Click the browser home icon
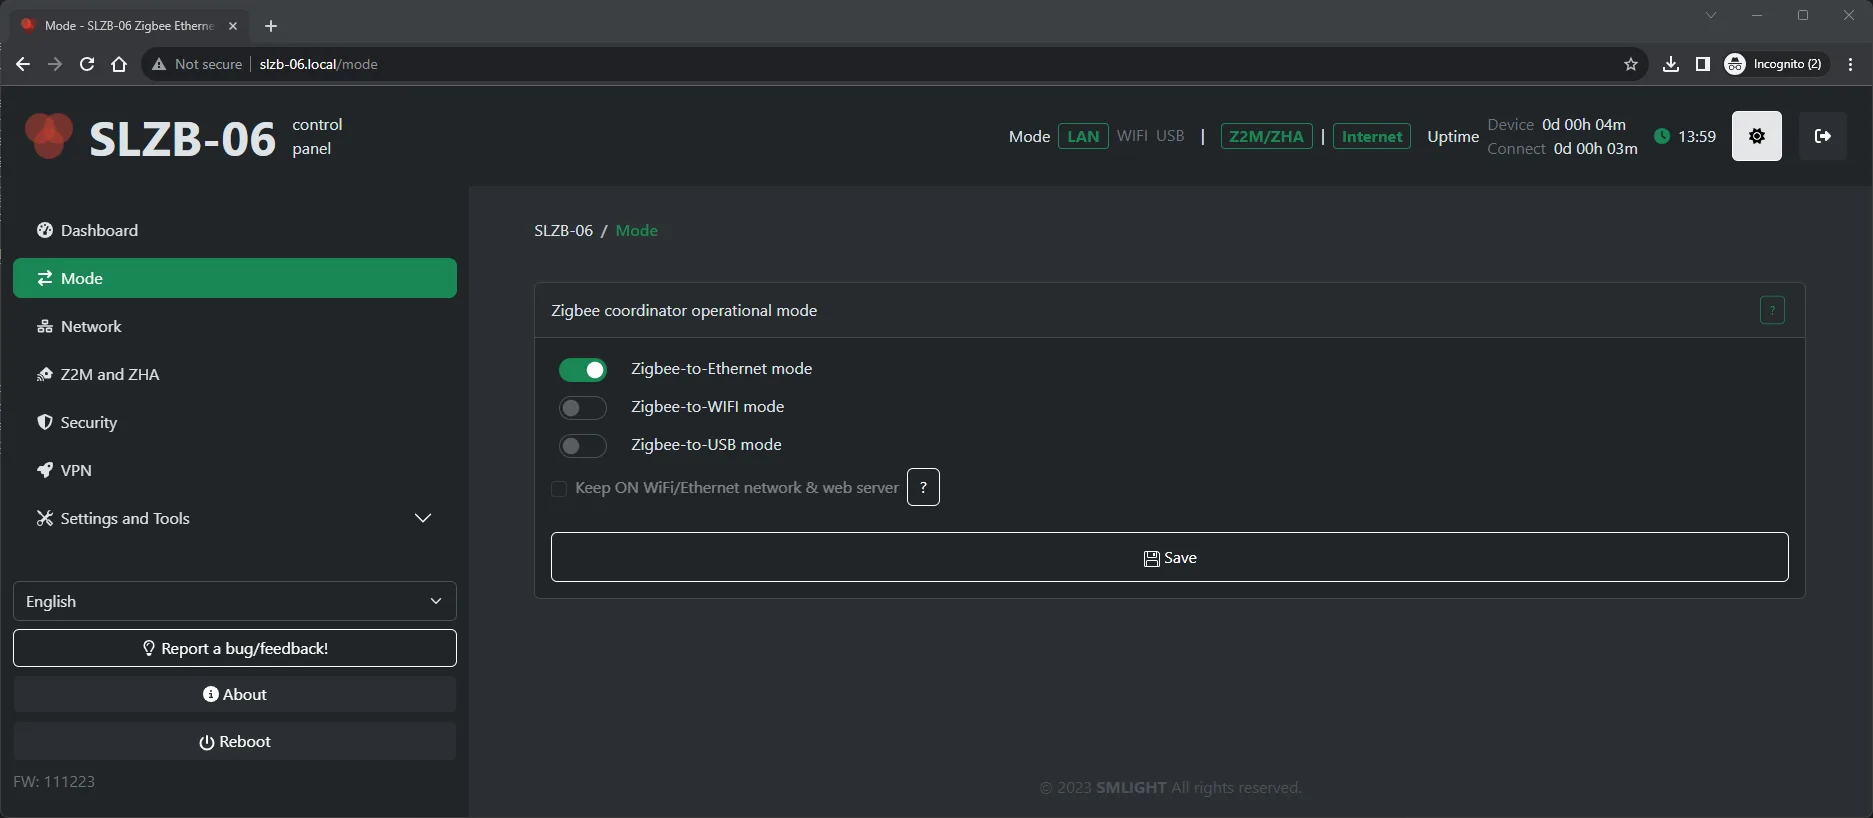Image resolution: width=1873 pixels, height=818 pixels. [119, 64]
